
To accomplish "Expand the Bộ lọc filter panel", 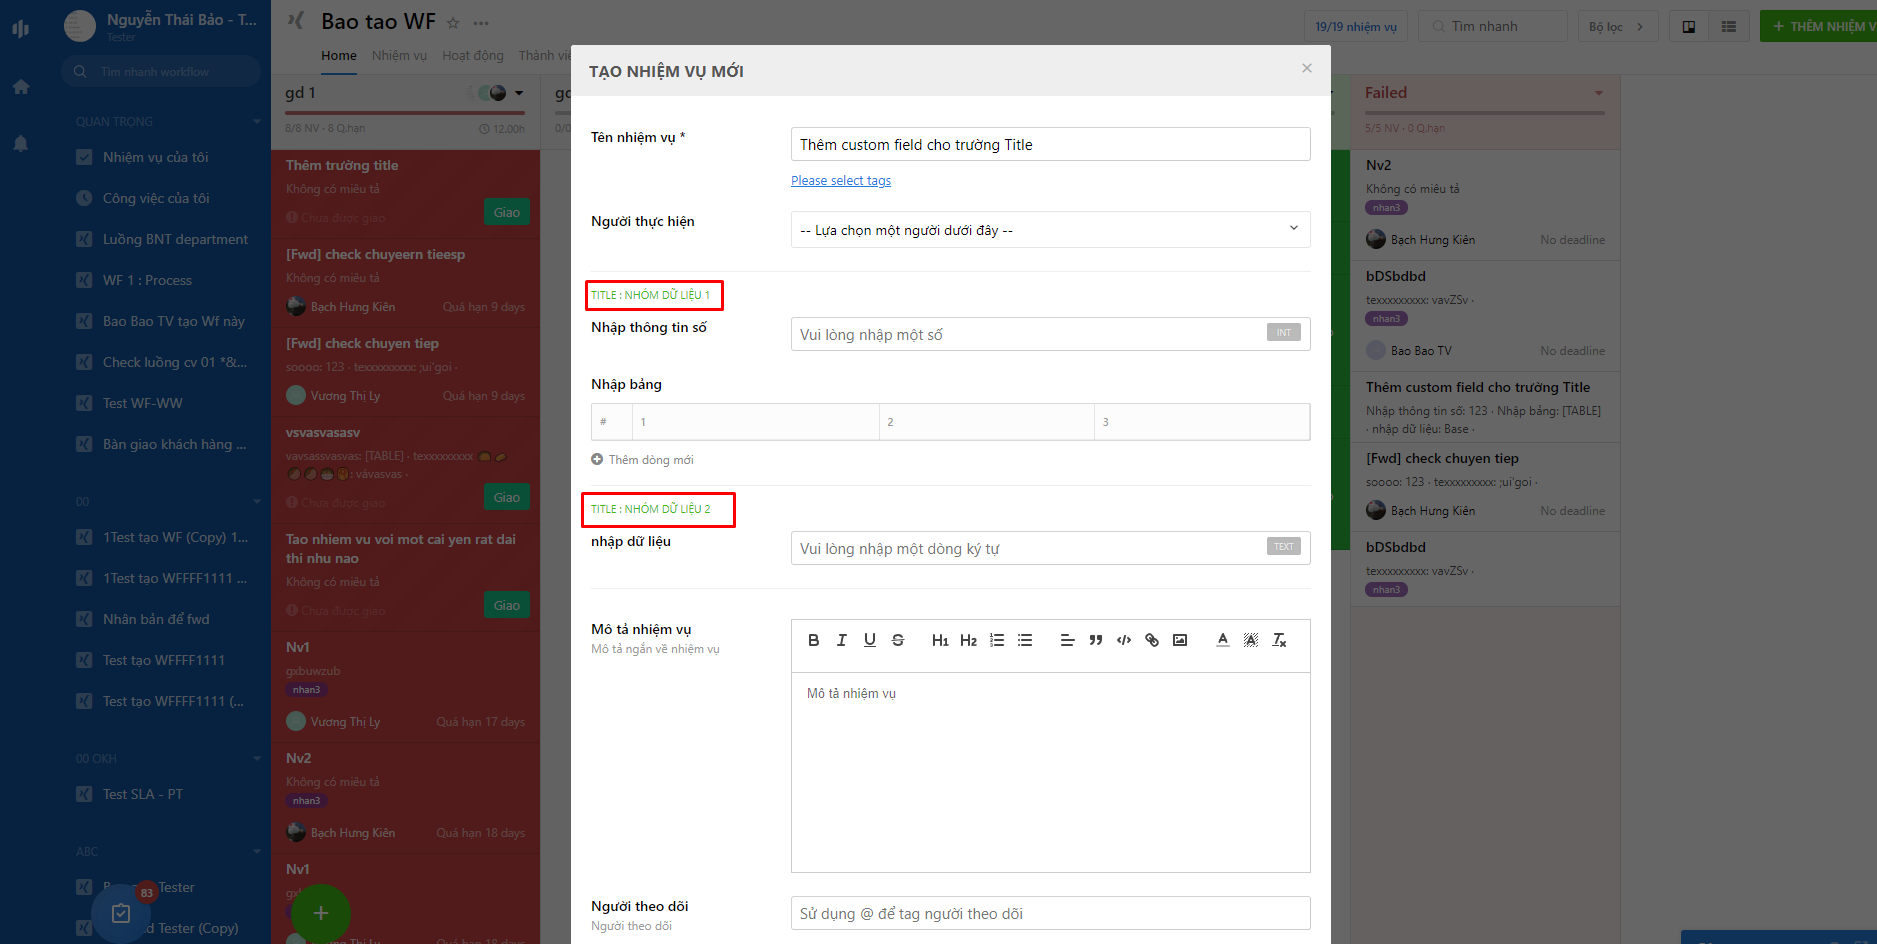I will point(1618,26).
